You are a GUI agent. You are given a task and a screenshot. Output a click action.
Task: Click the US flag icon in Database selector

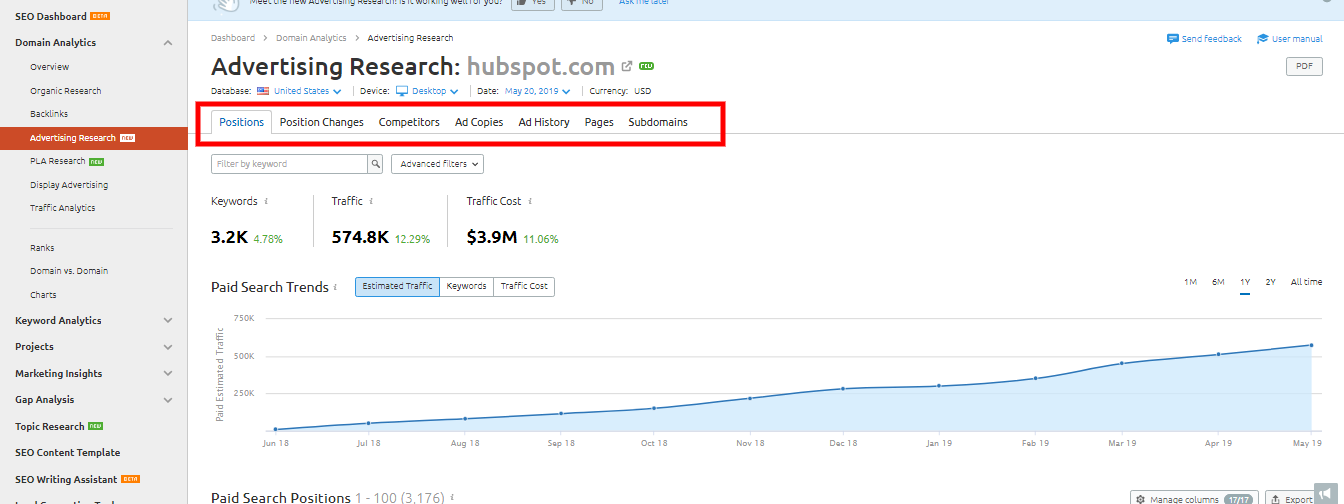tap(263, 91)
